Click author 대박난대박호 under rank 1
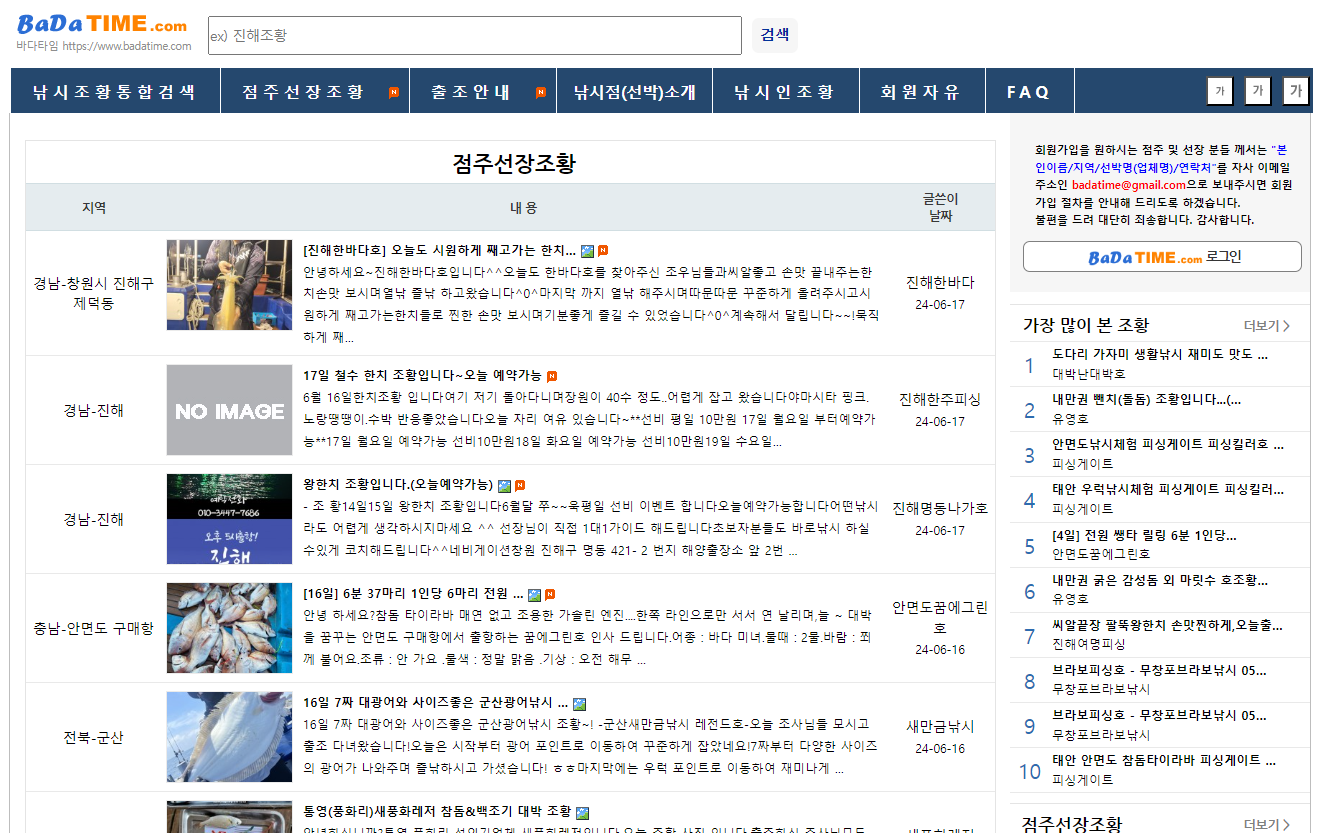The height and width of the screenshot is (833, 1322). (1088, 373)
